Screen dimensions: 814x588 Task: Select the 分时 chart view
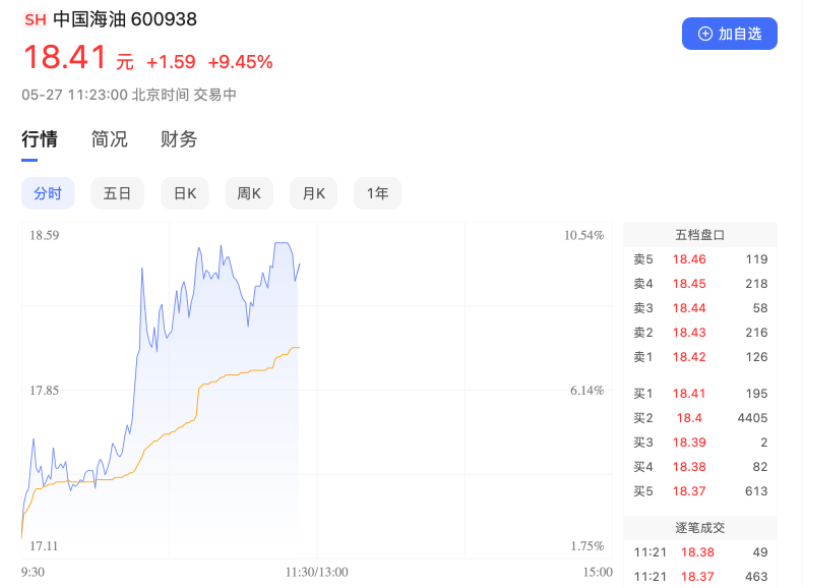point(48,194)
